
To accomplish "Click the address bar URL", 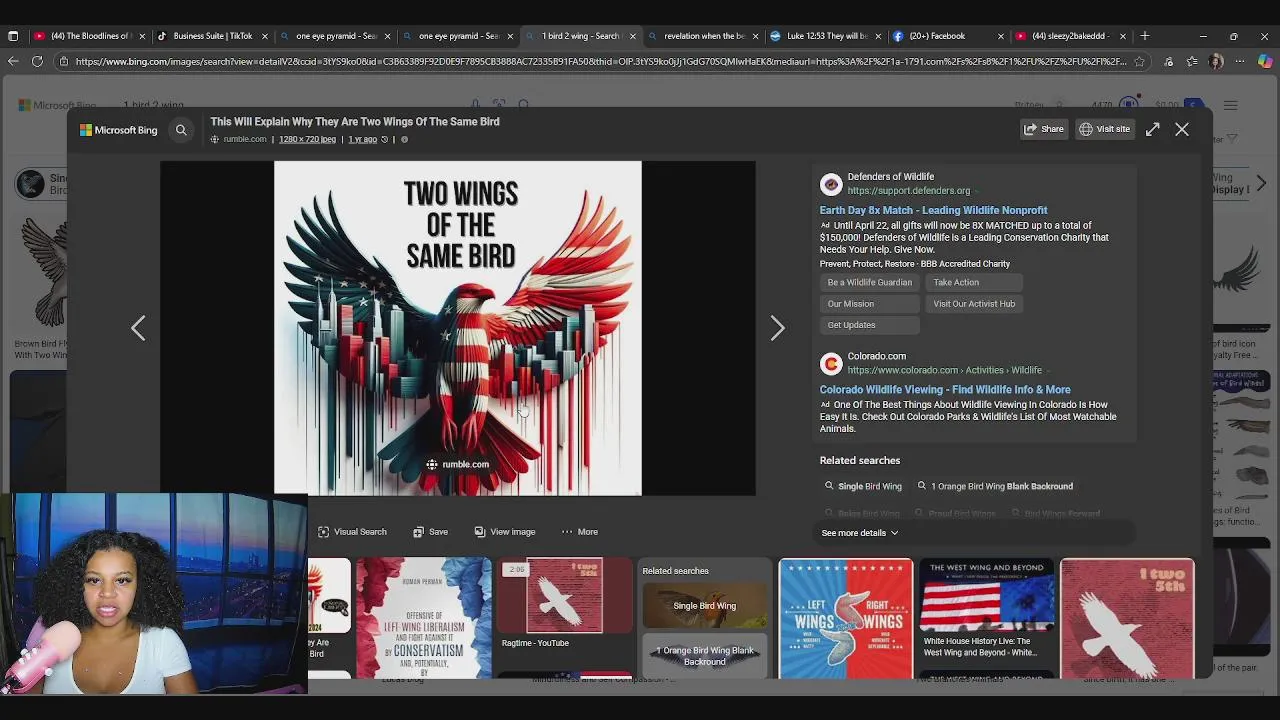I will (600, 61).
